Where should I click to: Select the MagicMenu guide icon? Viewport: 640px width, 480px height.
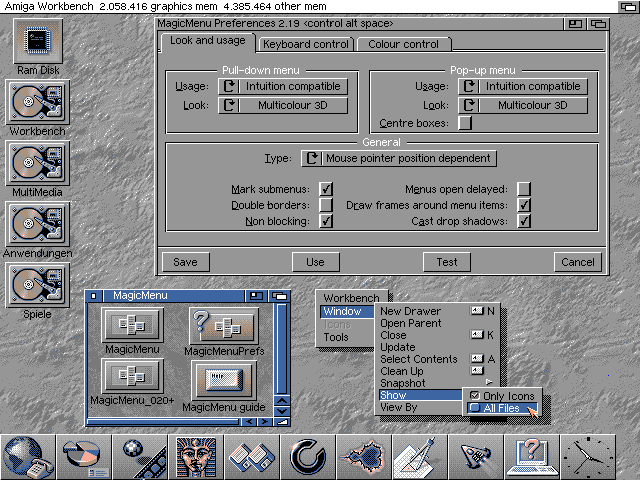pos(224,380)
